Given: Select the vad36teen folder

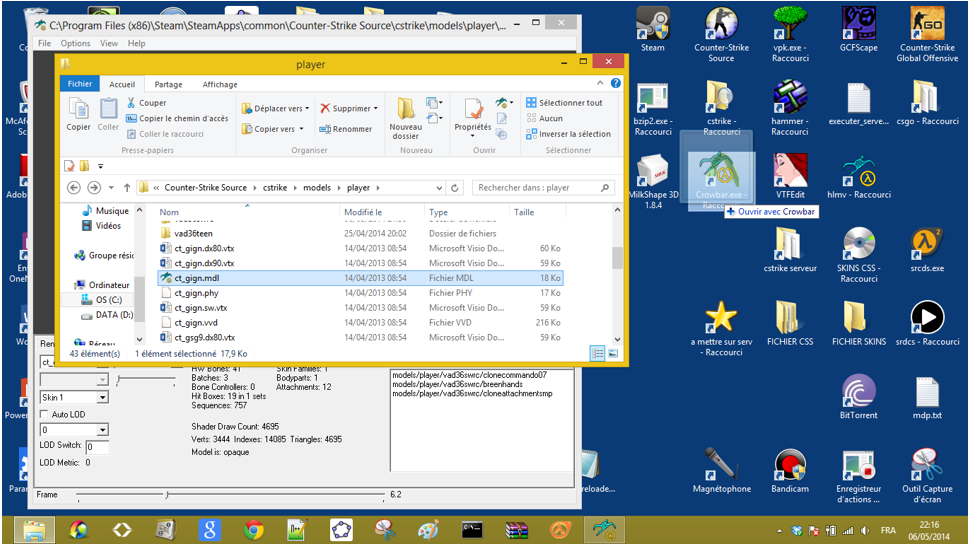Looking at the screenshot, I should [360, 233].
